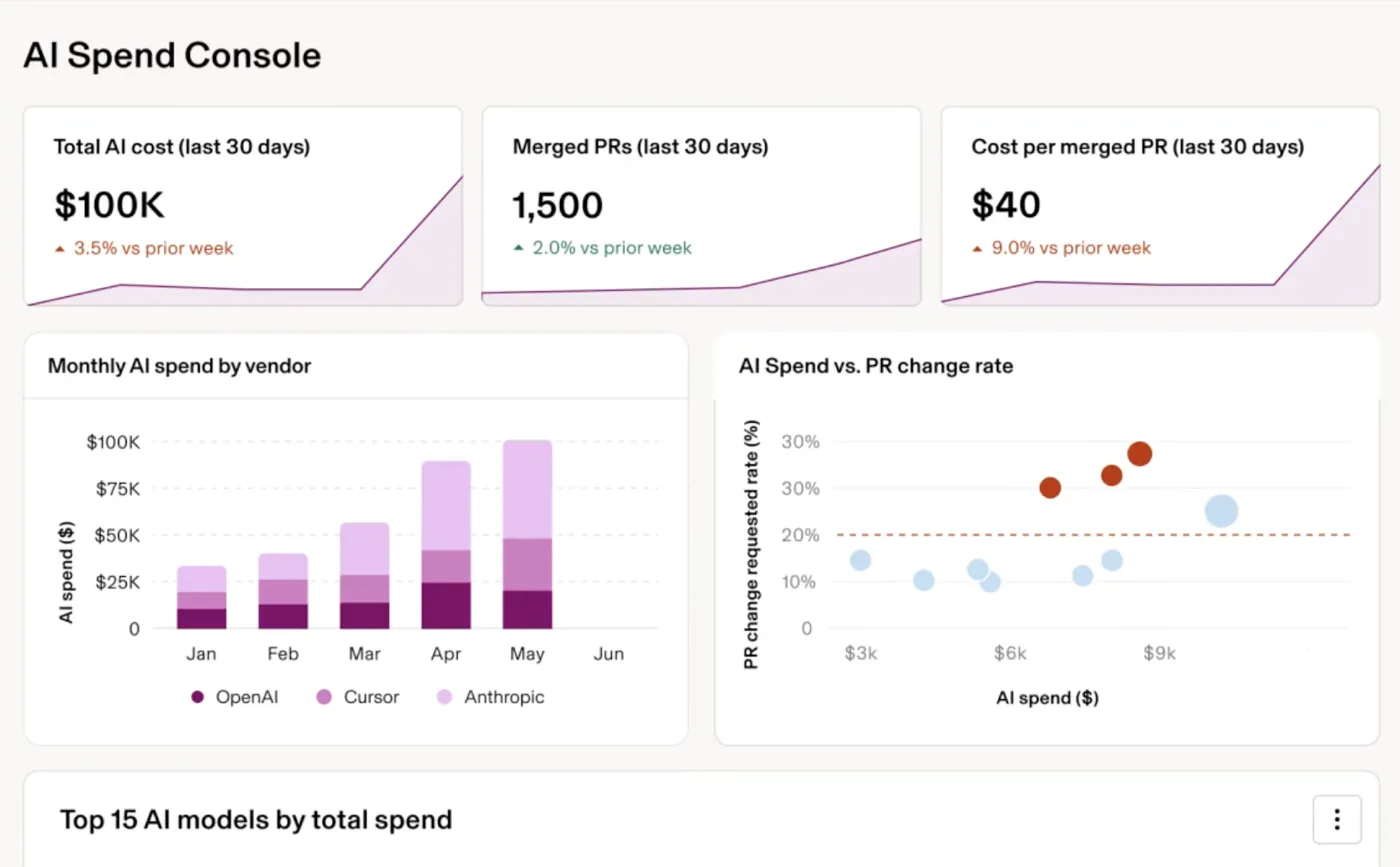Image resolution: width=1400 pixels, height=867 pixels.
Task: Click the Apr label on the month axis
Action: coord(446,654)
